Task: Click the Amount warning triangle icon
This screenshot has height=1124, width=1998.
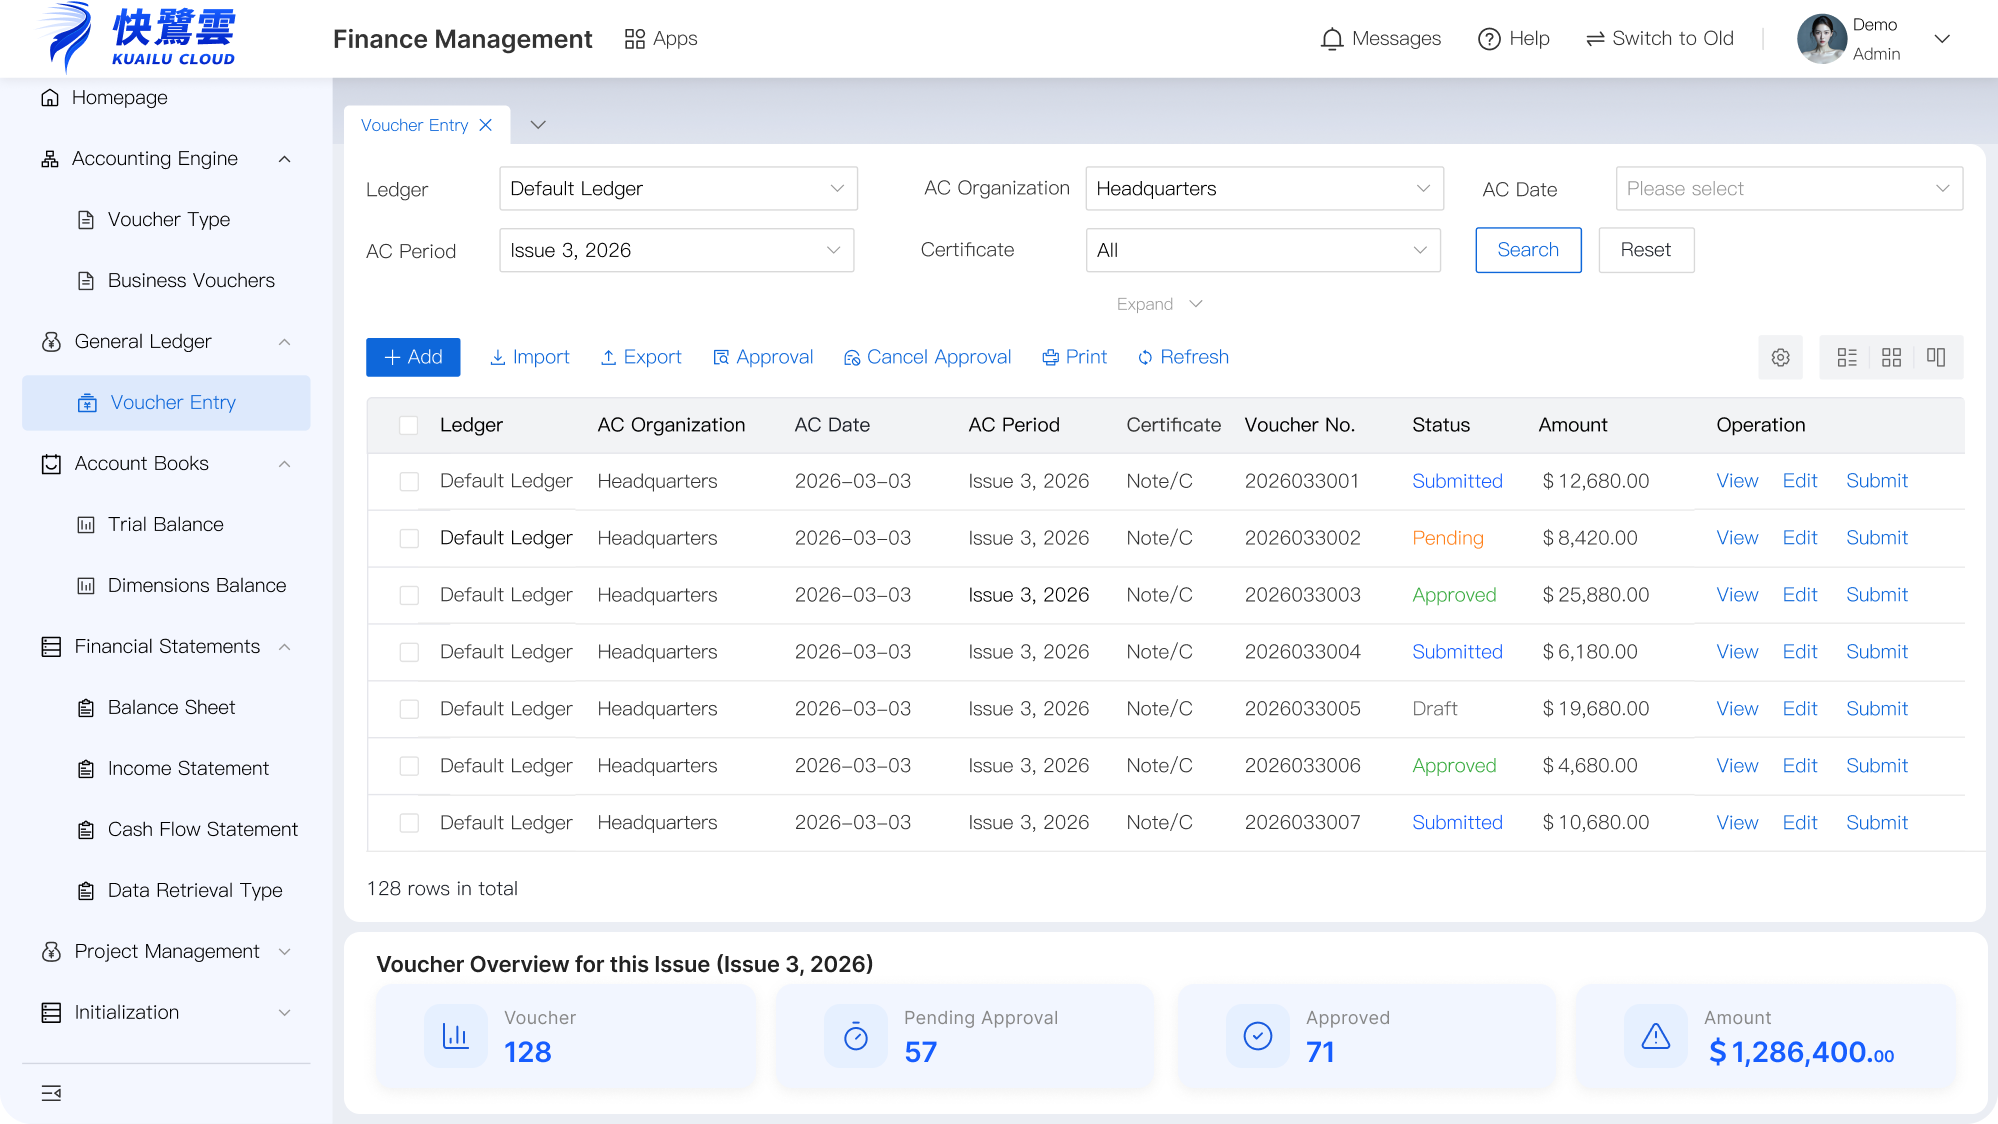Action: (1656, 1036)
